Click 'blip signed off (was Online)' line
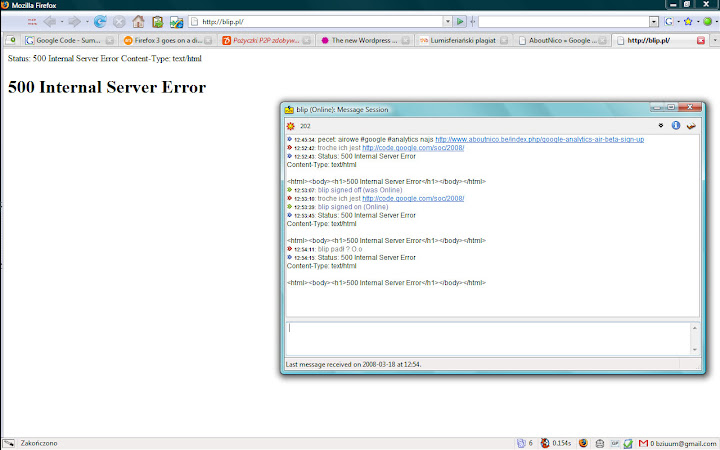This screenshot has height=450, width=720. point(360,190)
